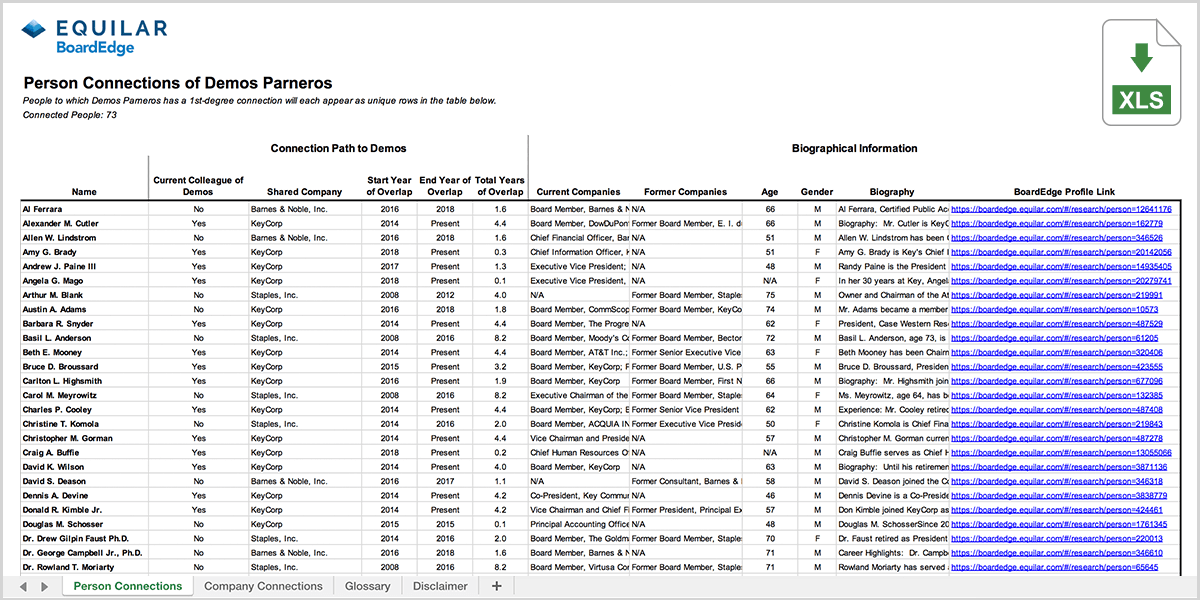Select the Gender column header
1200x600 pixels.
(x=817, y=192)
